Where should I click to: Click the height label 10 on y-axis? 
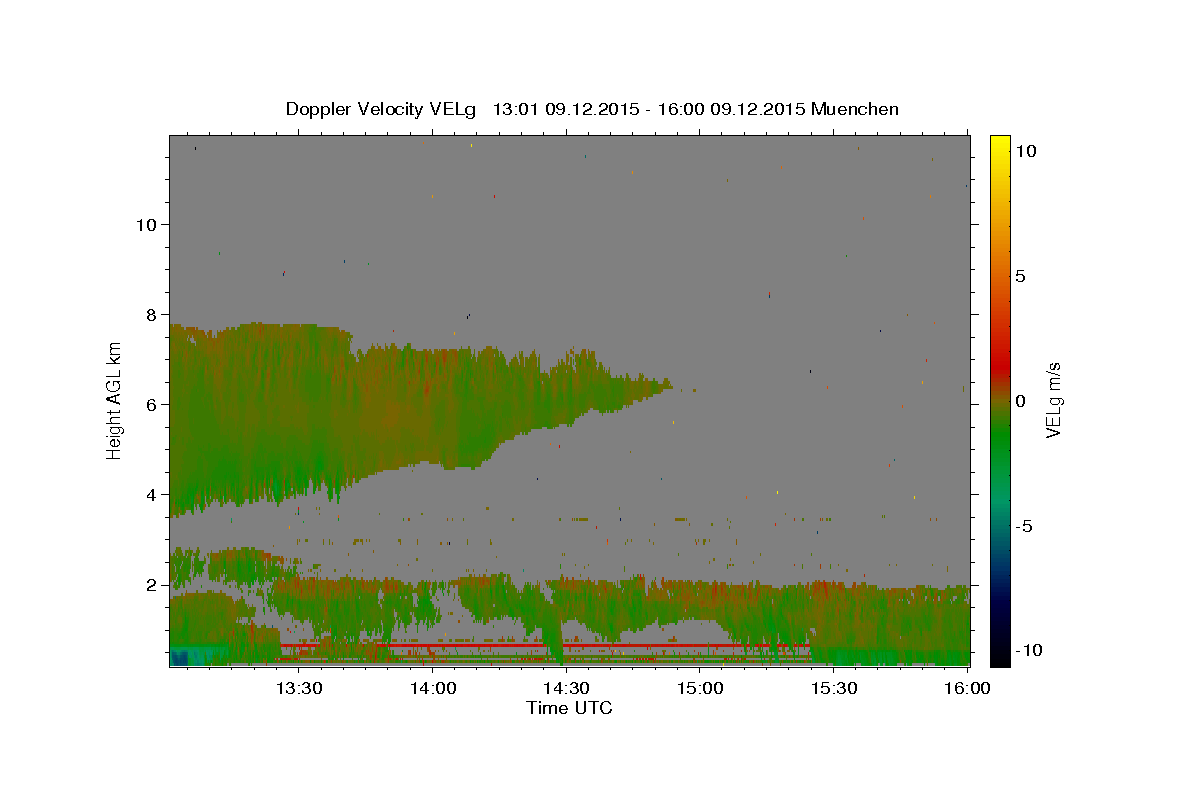click(x=147, y=224)
